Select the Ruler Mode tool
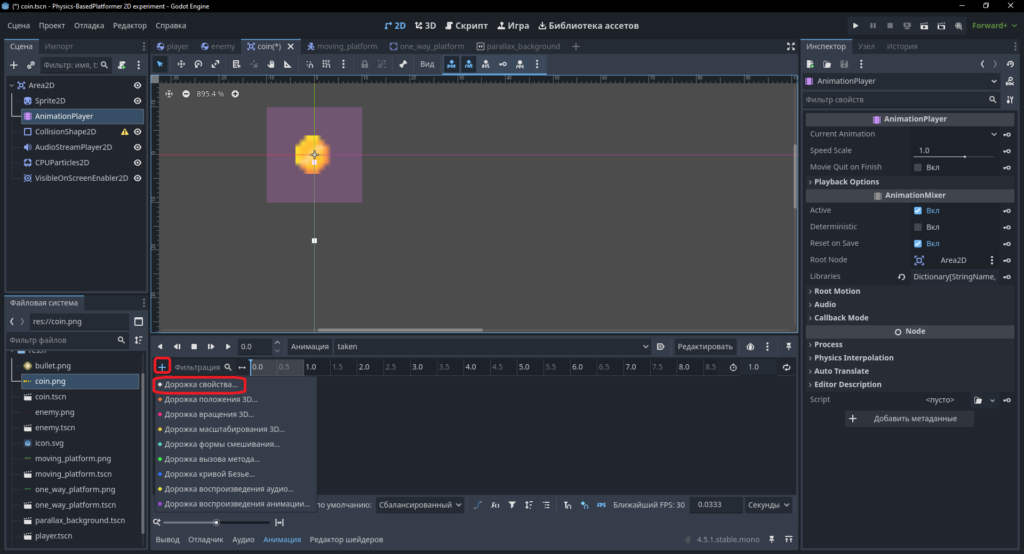1024x554 pixels. pos(288,64)
